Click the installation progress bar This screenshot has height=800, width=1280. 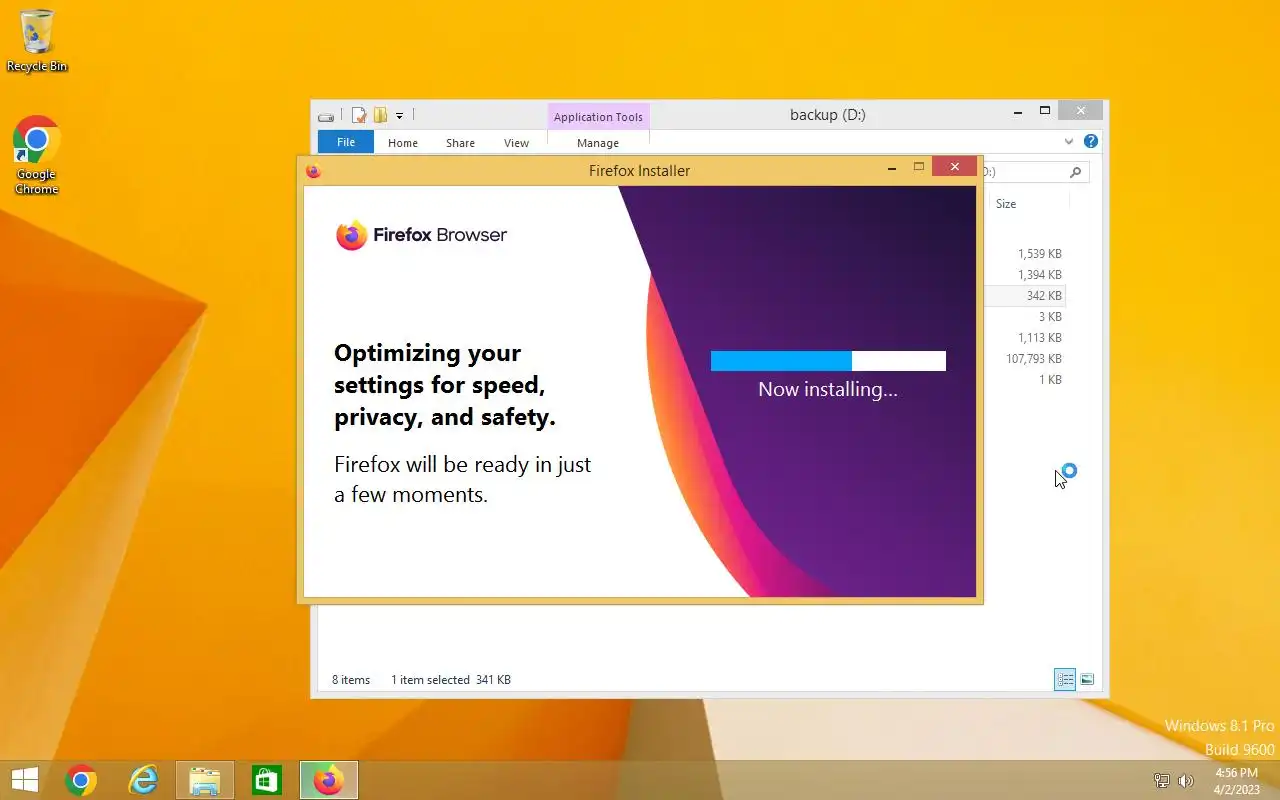828,361
